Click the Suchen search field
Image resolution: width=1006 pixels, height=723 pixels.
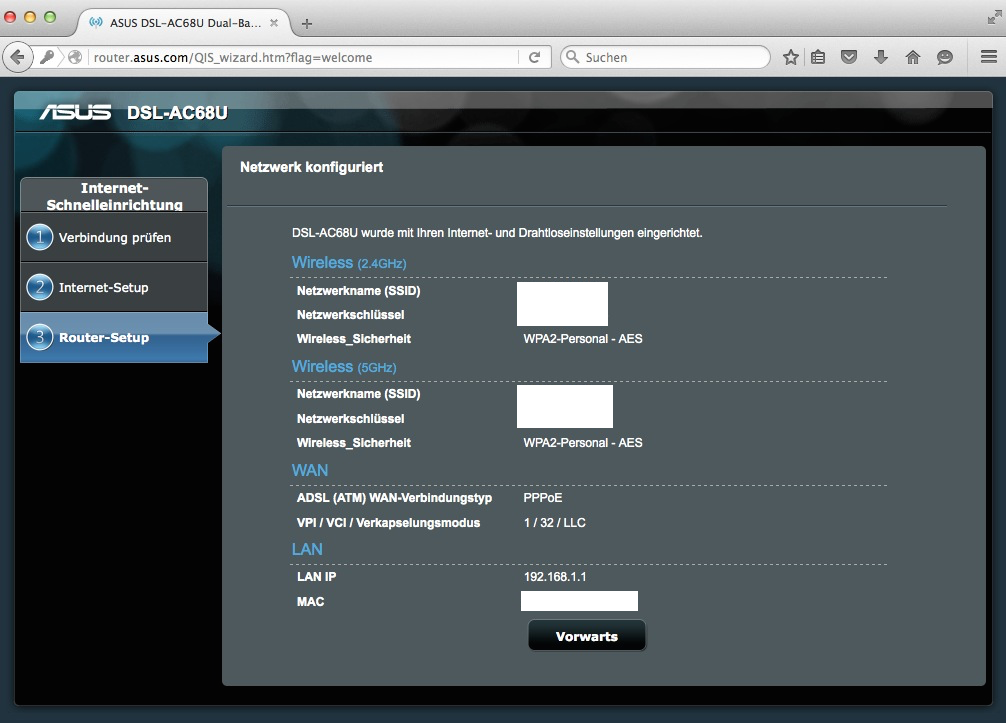665,58
